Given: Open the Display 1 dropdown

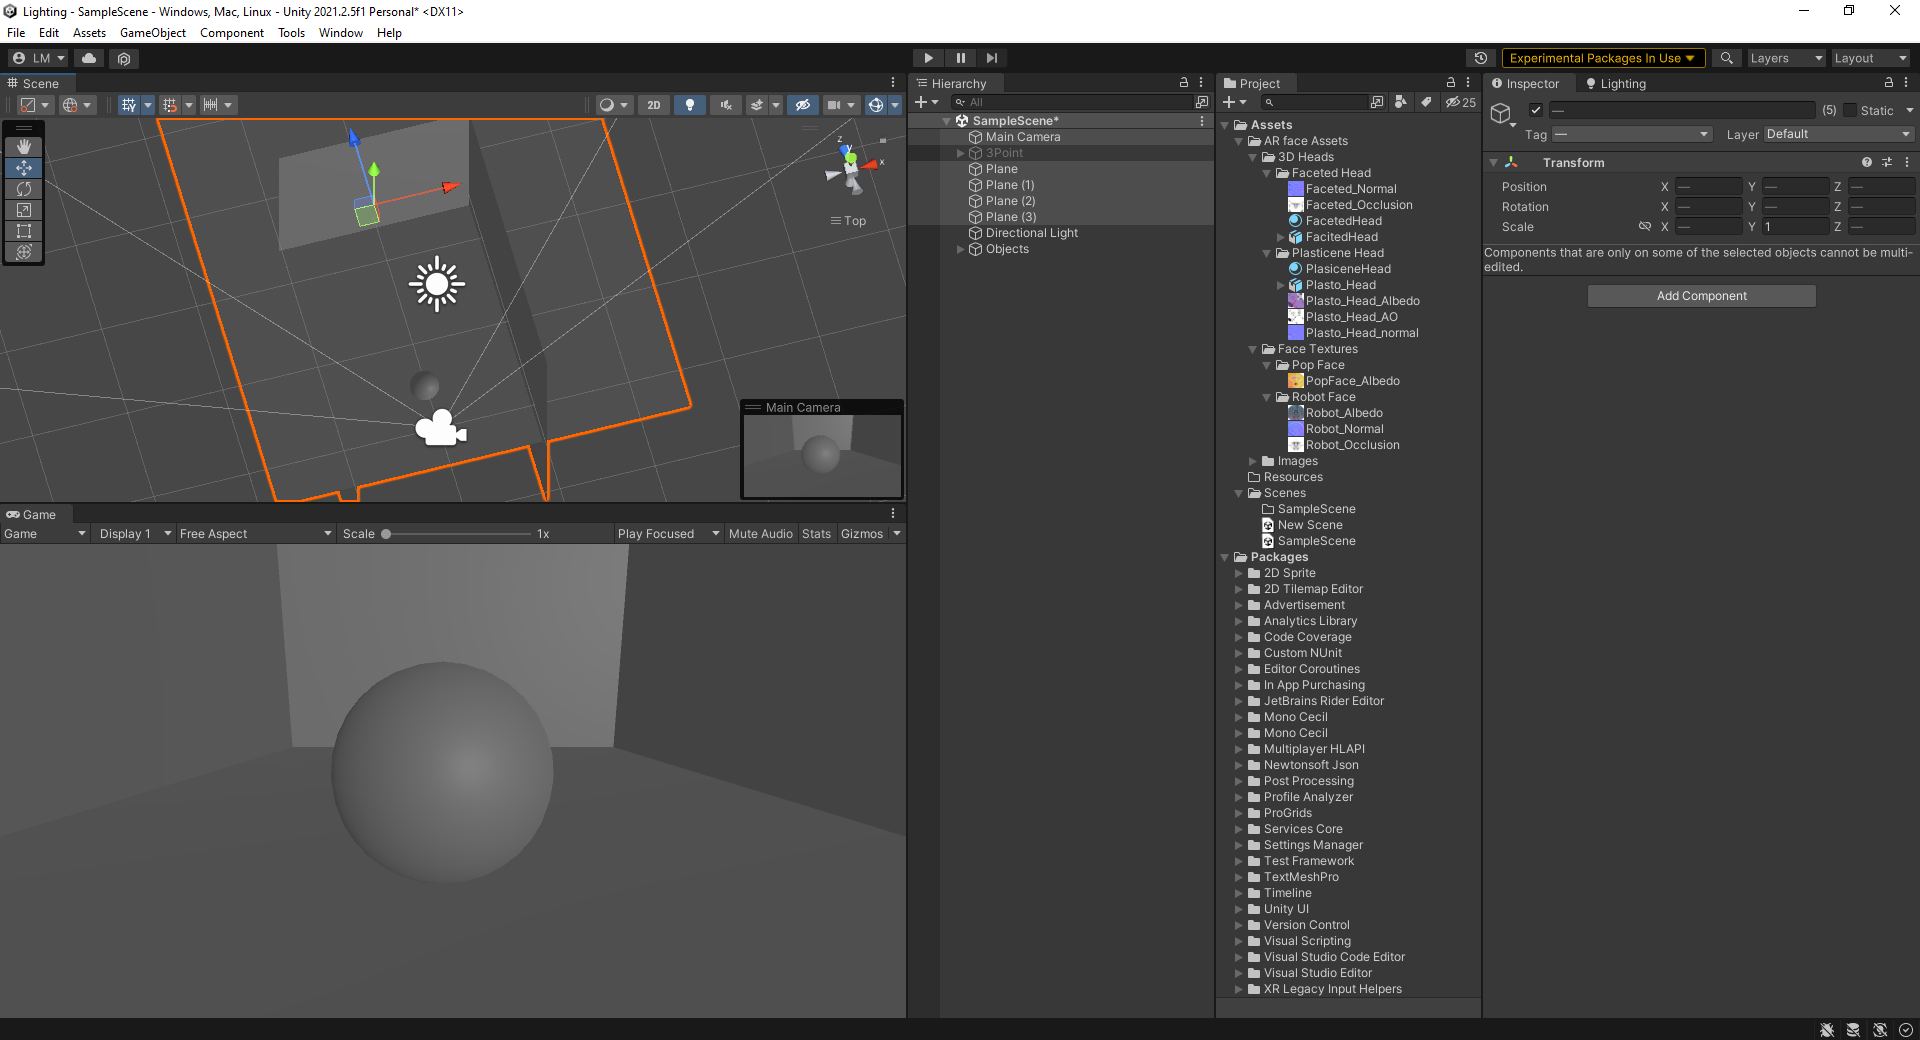Looking at the screenshot, I should click(135, 534).
